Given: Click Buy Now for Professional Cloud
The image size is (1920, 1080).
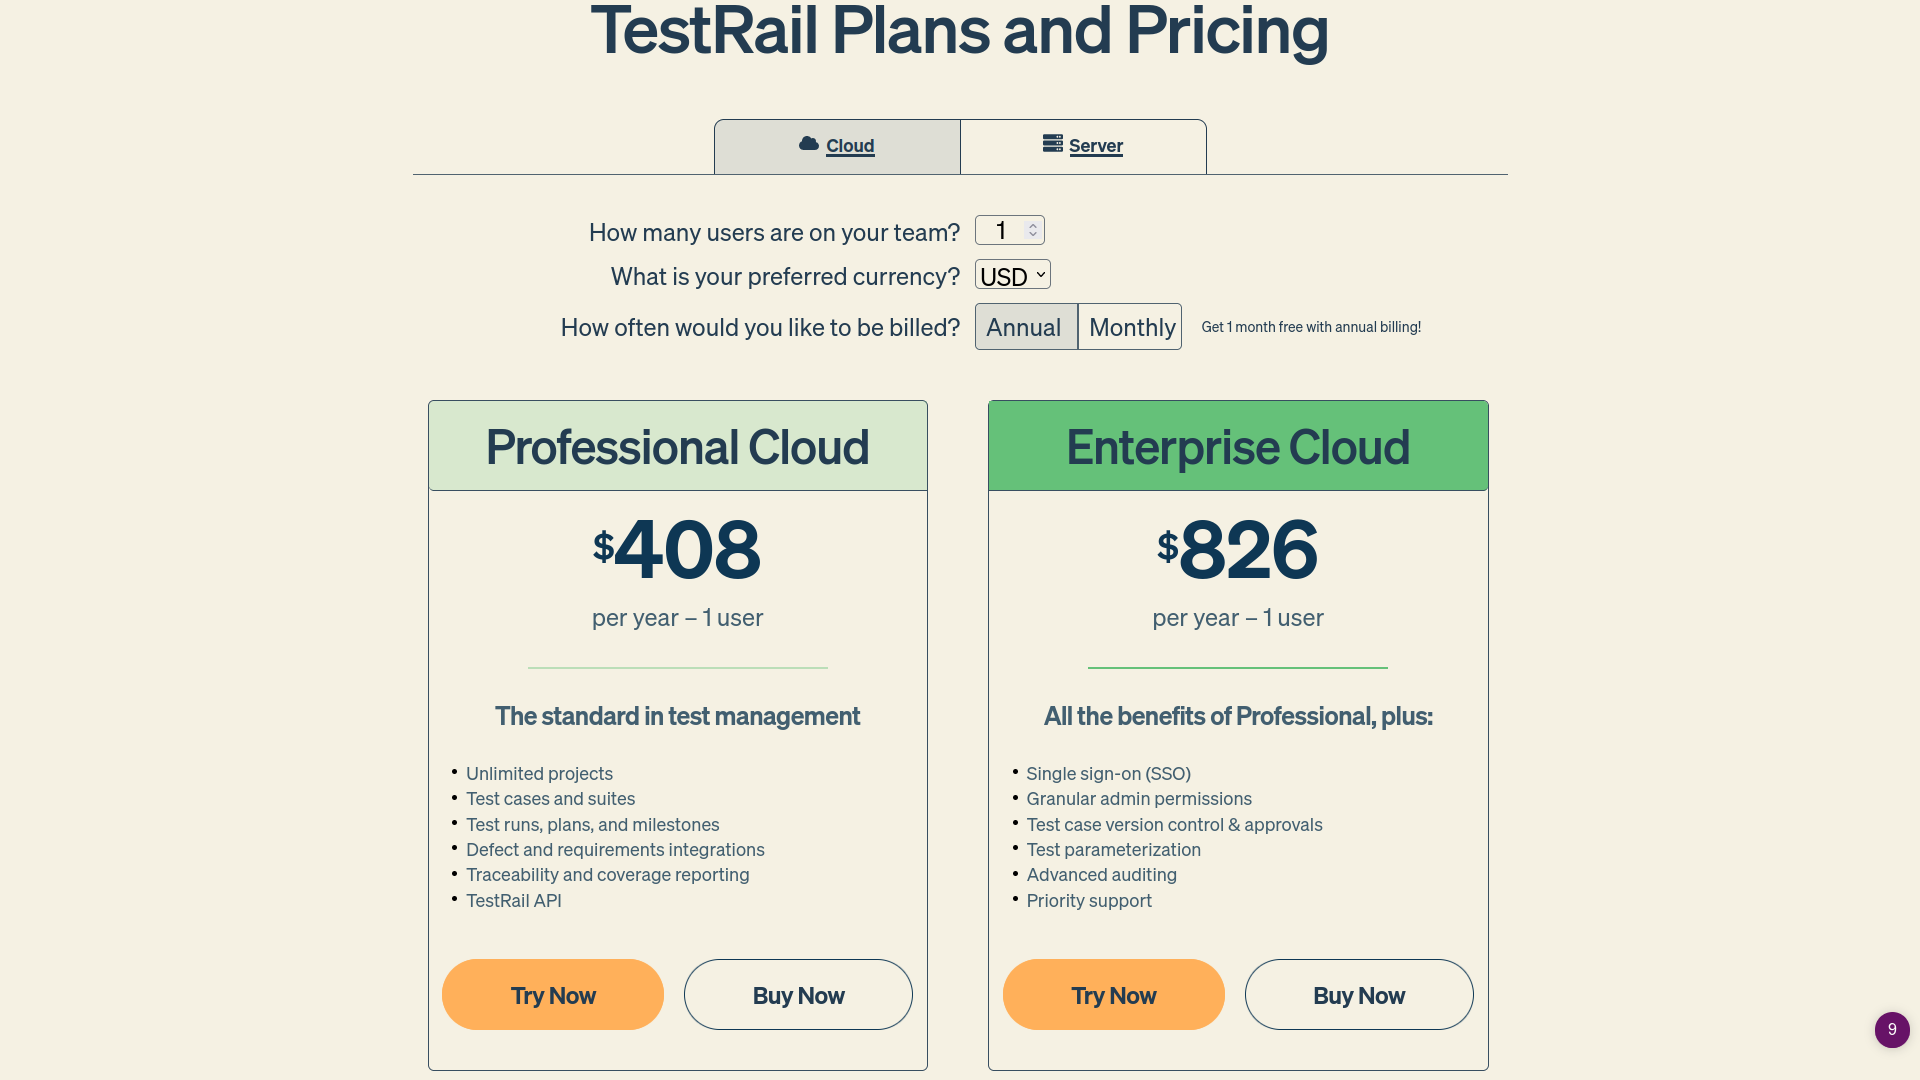Looking at the screenshot, I should [798, 994].
